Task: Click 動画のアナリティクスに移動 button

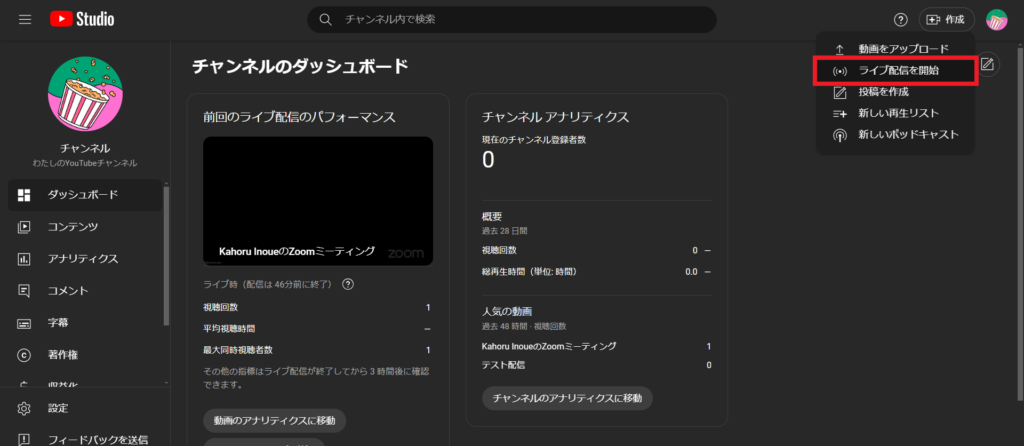Action: point(275,419)
